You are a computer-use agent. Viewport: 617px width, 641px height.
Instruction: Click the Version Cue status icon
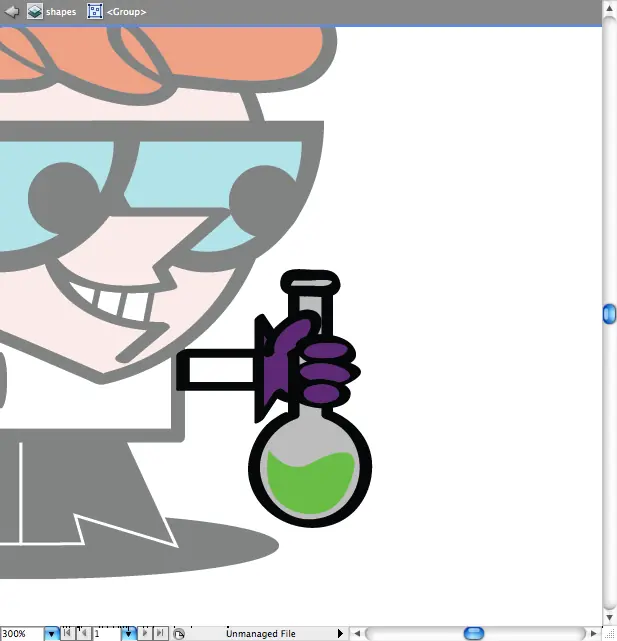coord(179,634)
